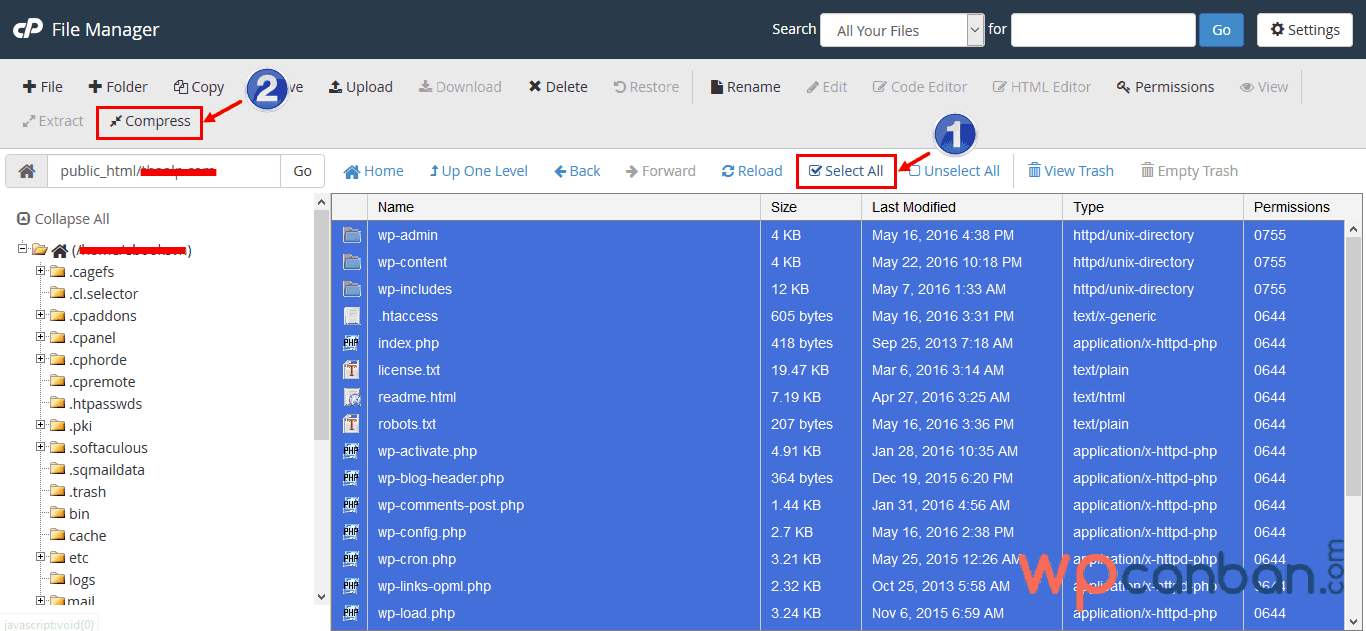The image size is (1366, 631).
Task: Open the All Your Files search dropdown
Action: (902, 30)
